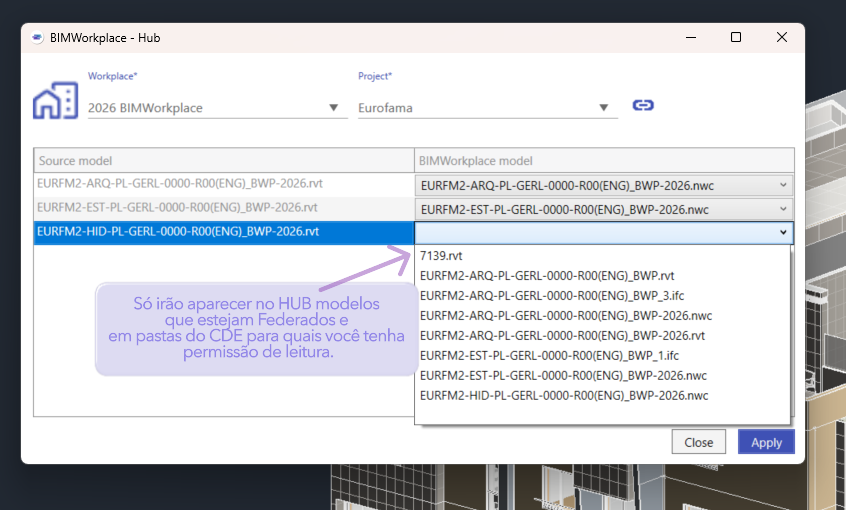
Task: Select source model row EURFM2-ARQ BWP-2026.rvt
Action: [224, 184]
